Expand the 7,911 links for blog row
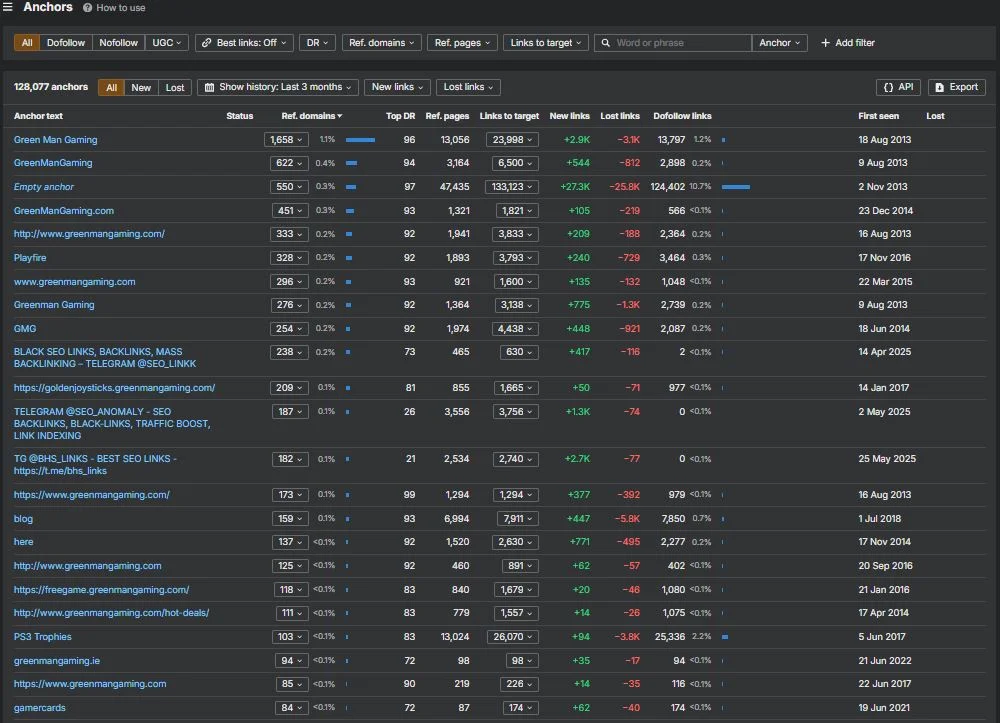This screenshot has width=1000, height=723. [x=518, y=519]
